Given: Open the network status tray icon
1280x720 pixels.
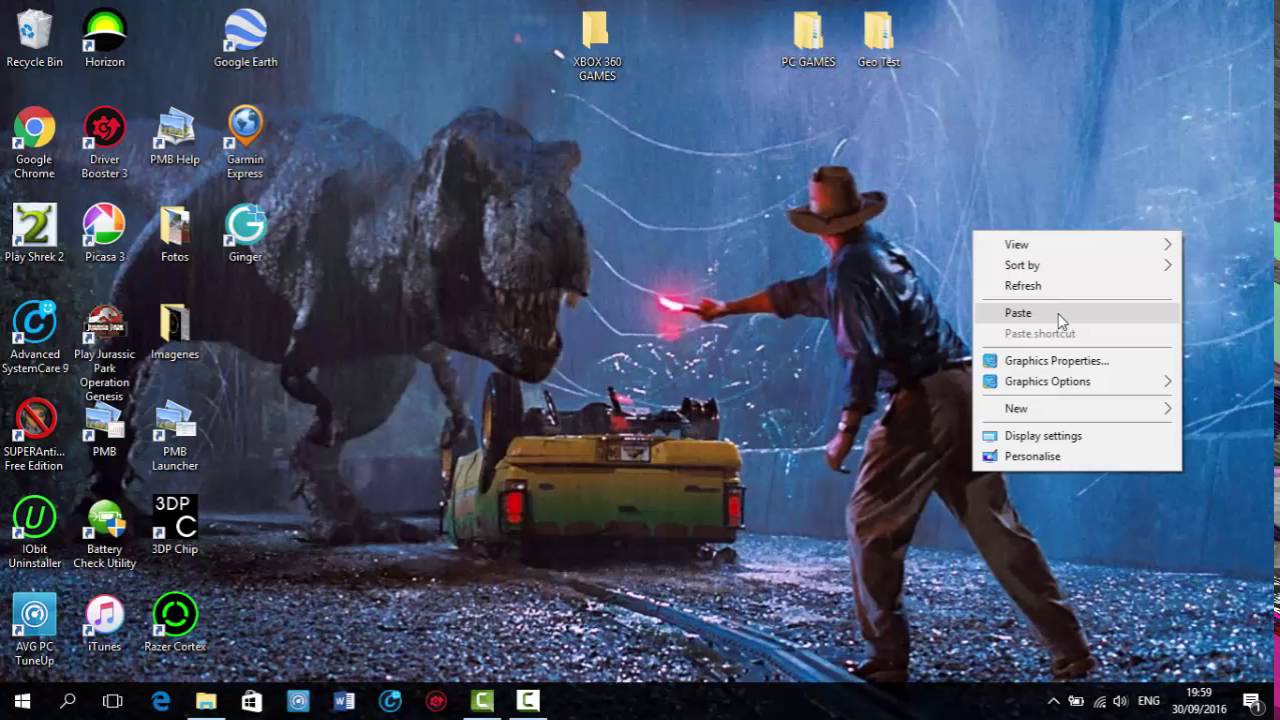Looking at the screenshot, I should click(1099, 701).
